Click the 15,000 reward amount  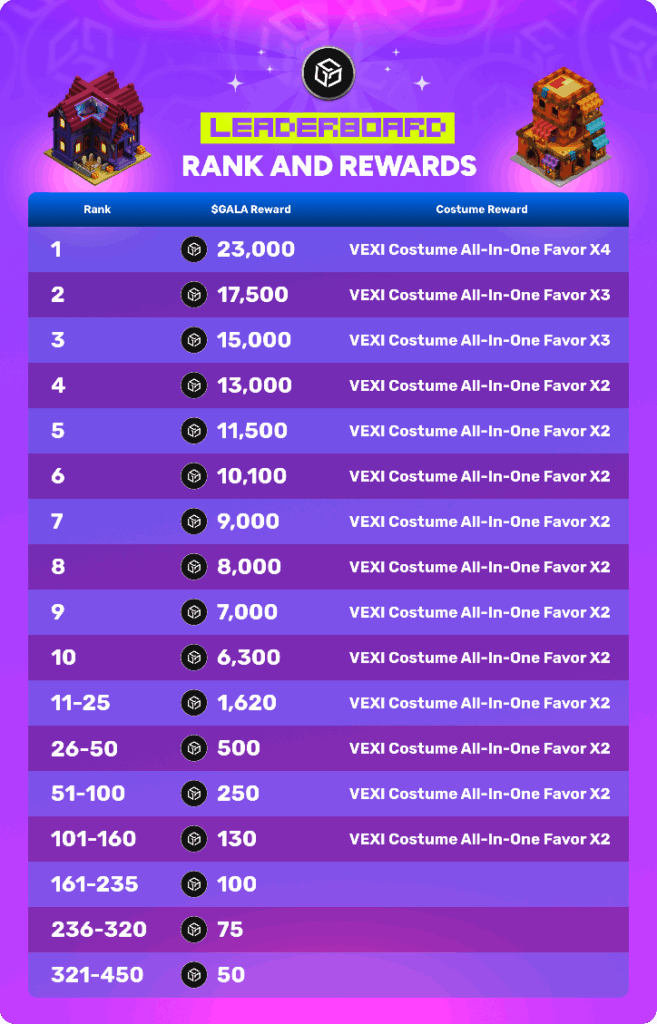254,340
